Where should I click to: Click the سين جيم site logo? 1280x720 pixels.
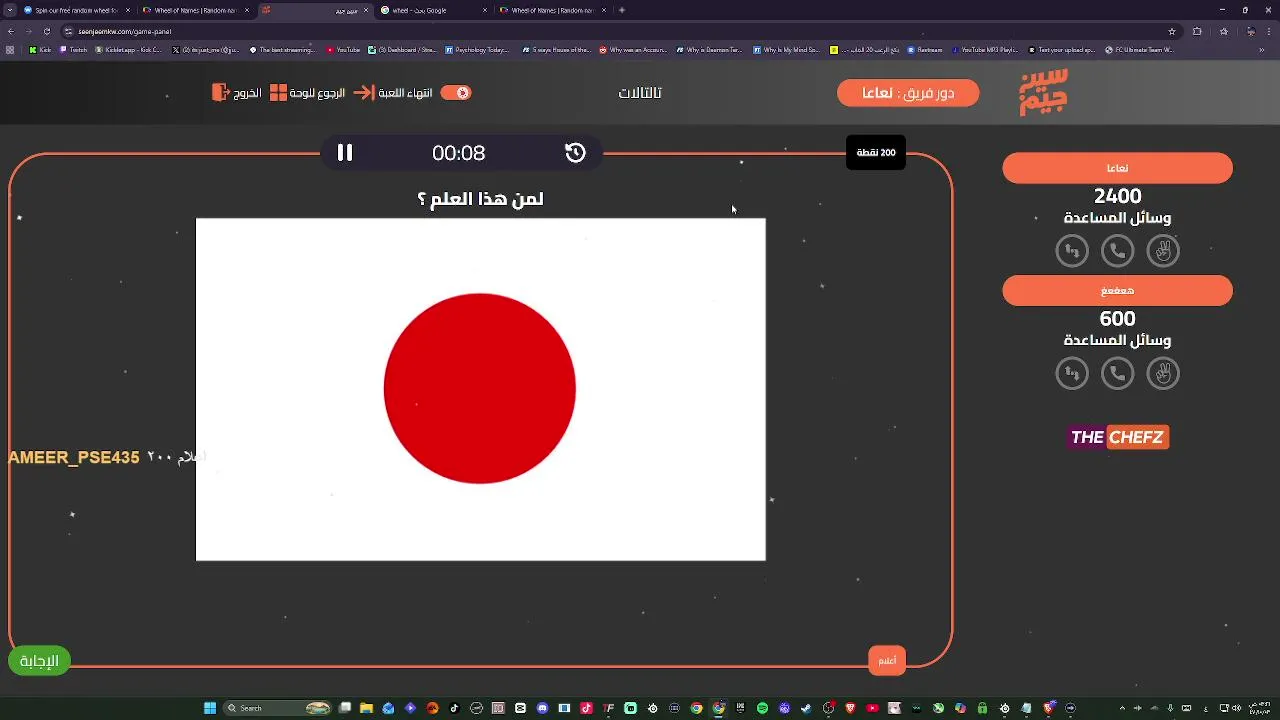pyautogui.click(x=1044, y=92)
